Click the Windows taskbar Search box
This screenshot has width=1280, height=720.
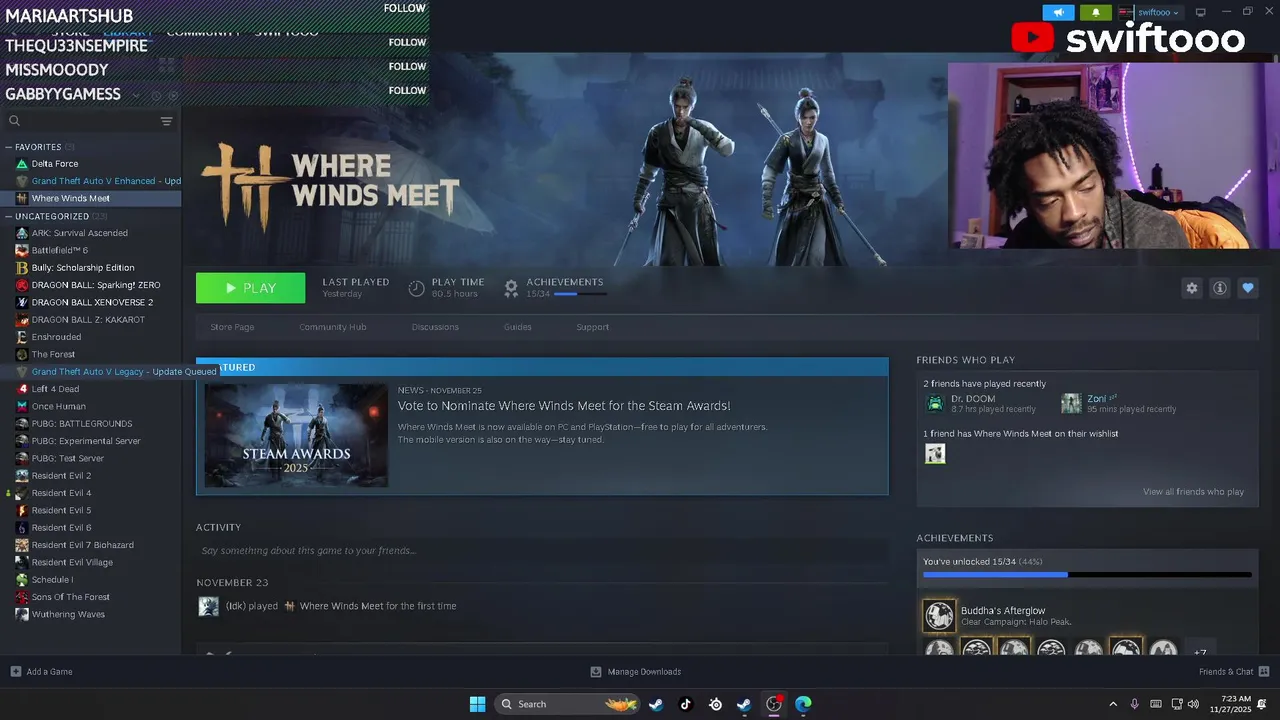(x=568, y=704)
